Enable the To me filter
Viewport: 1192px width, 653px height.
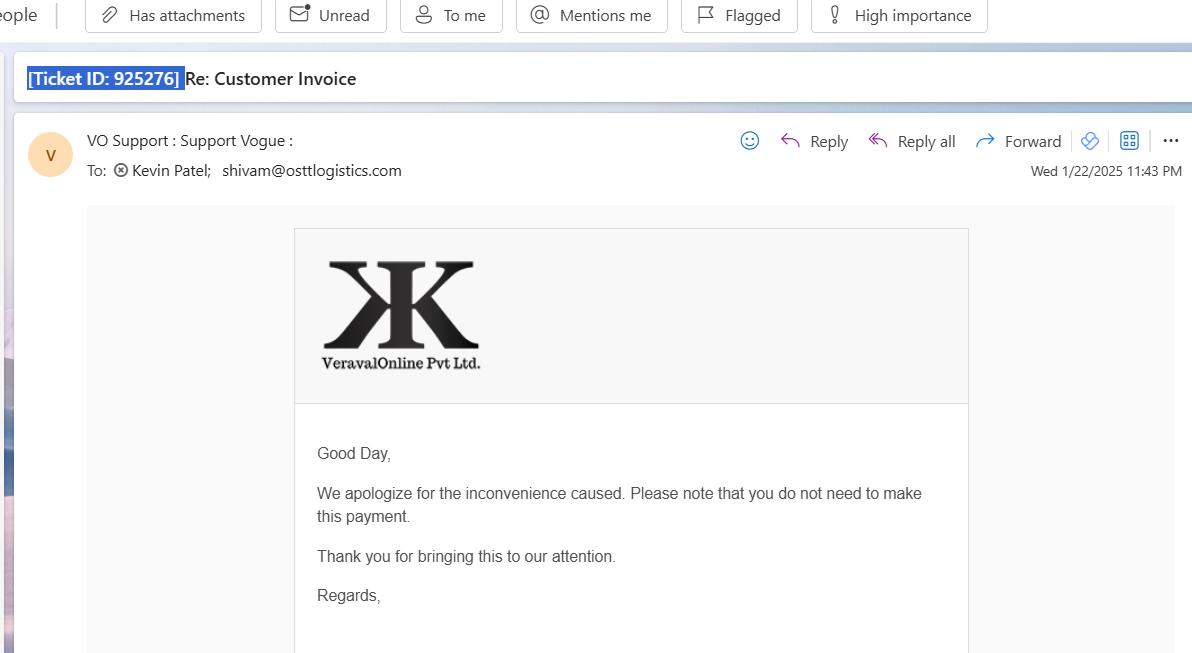click(x=451, y=15)
